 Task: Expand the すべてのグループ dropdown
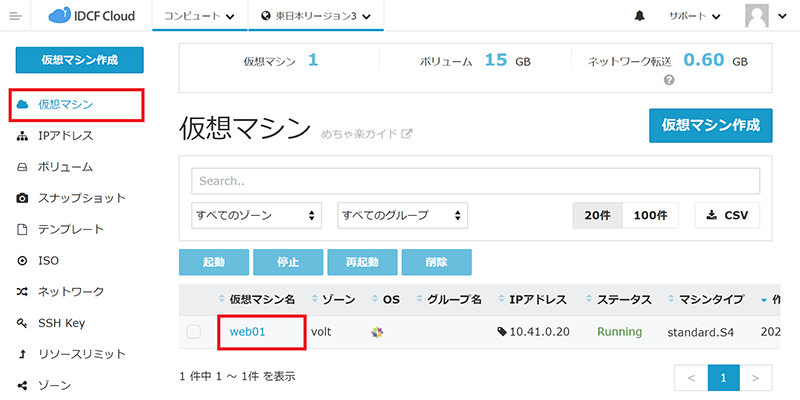(x=403, y=215)
